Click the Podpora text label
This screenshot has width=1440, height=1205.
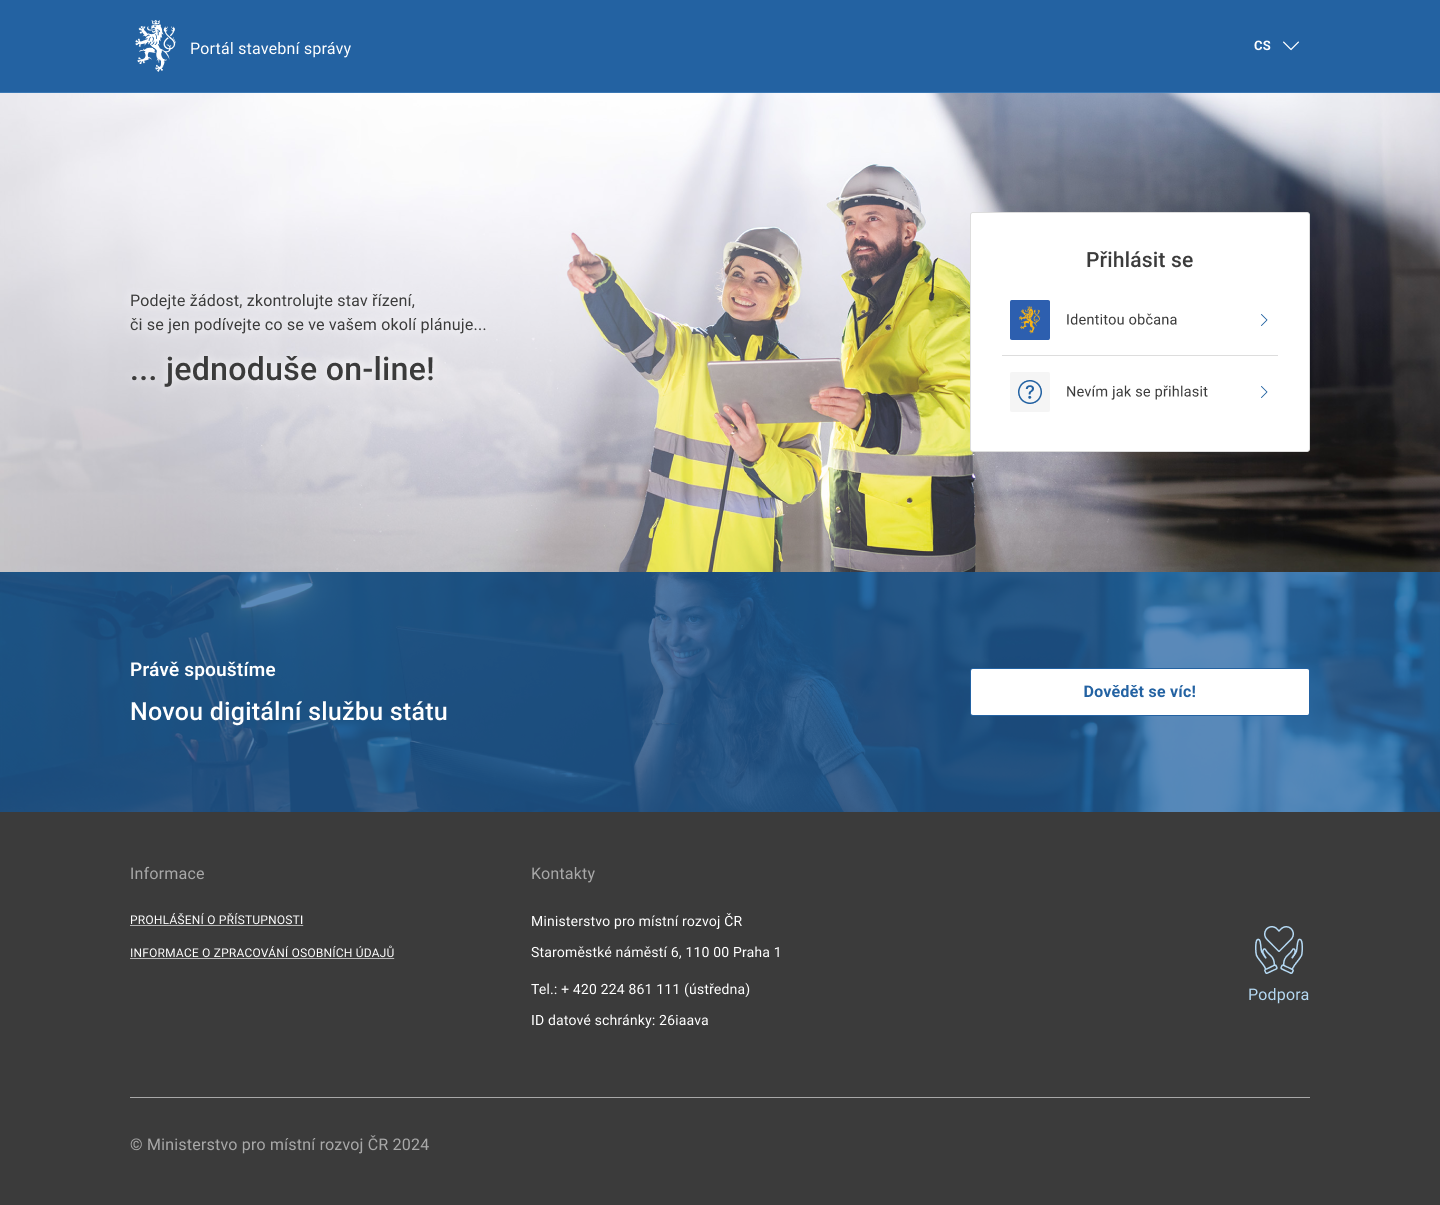click(1278, 995)
